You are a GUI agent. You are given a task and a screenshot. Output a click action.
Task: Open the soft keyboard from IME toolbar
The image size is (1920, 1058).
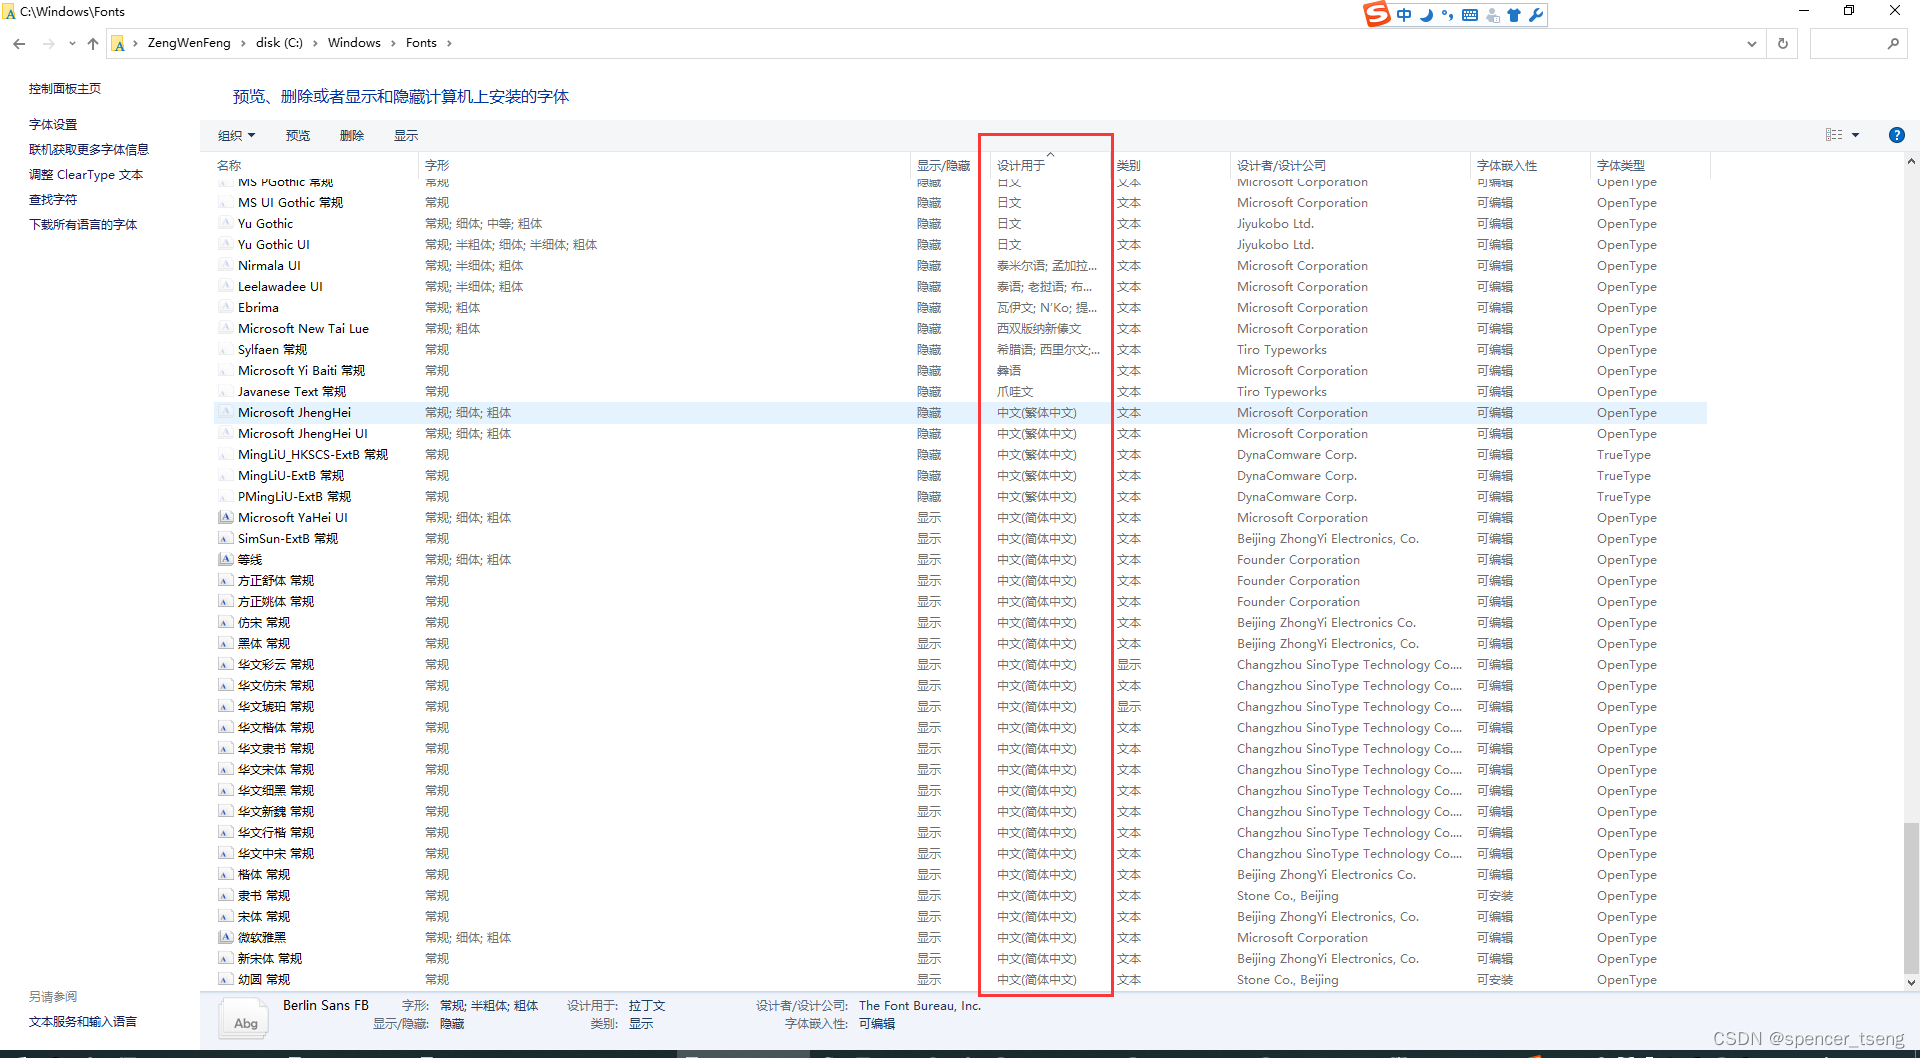pos(1470,15)
